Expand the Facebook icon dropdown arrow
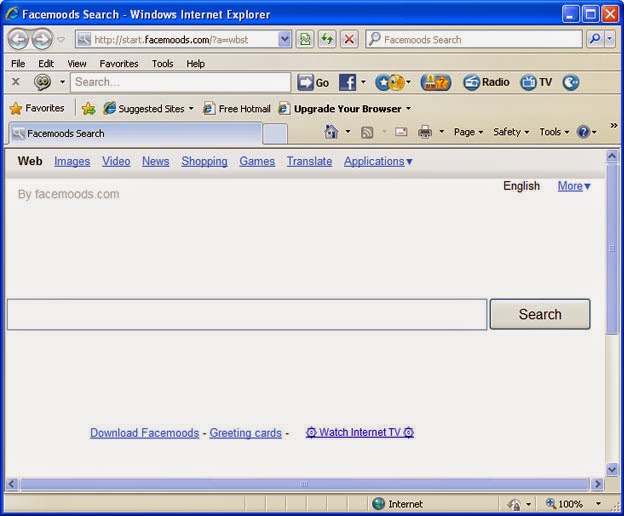Image resolution: width=624 pixels, height=516 pixels. click(x=363, y=82)
